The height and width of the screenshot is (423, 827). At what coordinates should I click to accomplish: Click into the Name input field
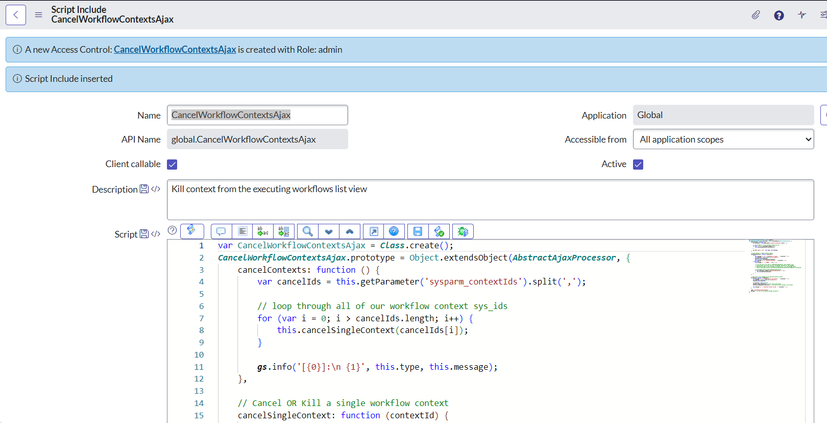pyautogui.click(x=257, y=115)
